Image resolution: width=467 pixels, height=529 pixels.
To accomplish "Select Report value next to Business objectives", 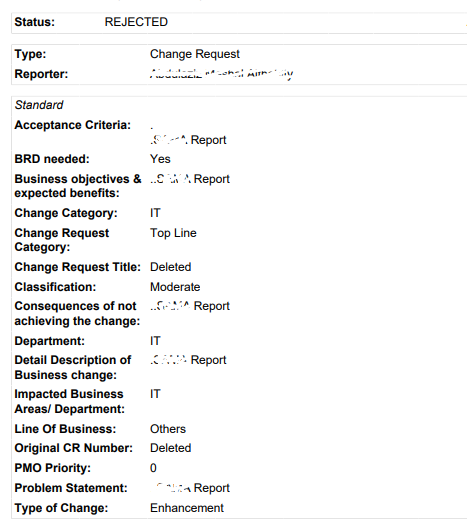I will click(212, 179).
